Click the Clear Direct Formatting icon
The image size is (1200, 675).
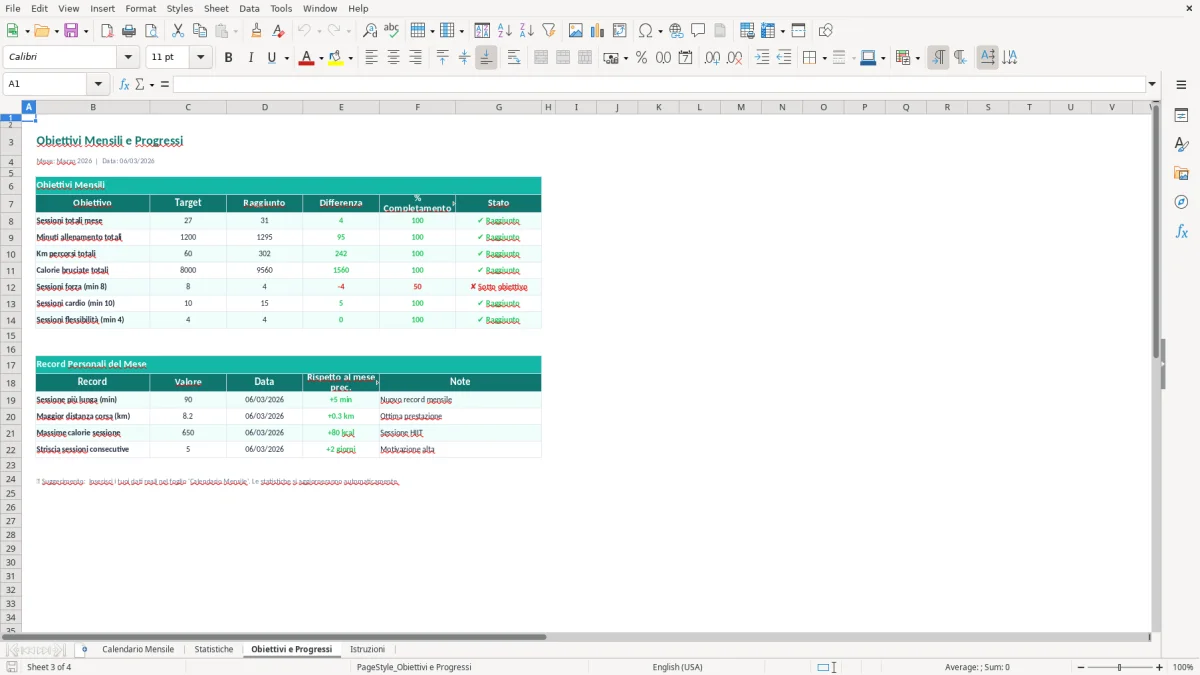279,31
